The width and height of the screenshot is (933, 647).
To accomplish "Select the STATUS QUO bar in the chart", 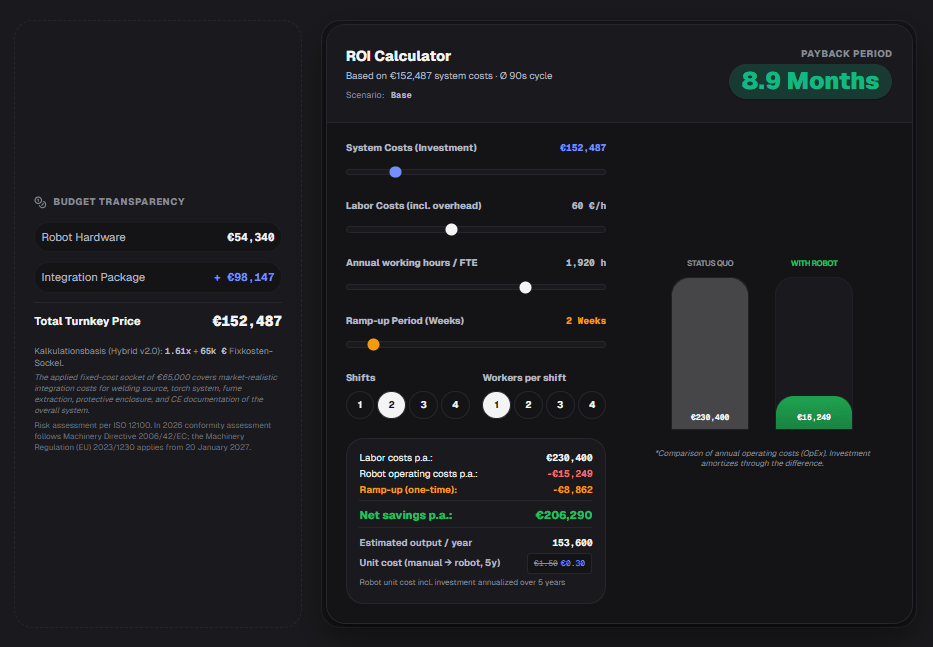I will [709, 350].
